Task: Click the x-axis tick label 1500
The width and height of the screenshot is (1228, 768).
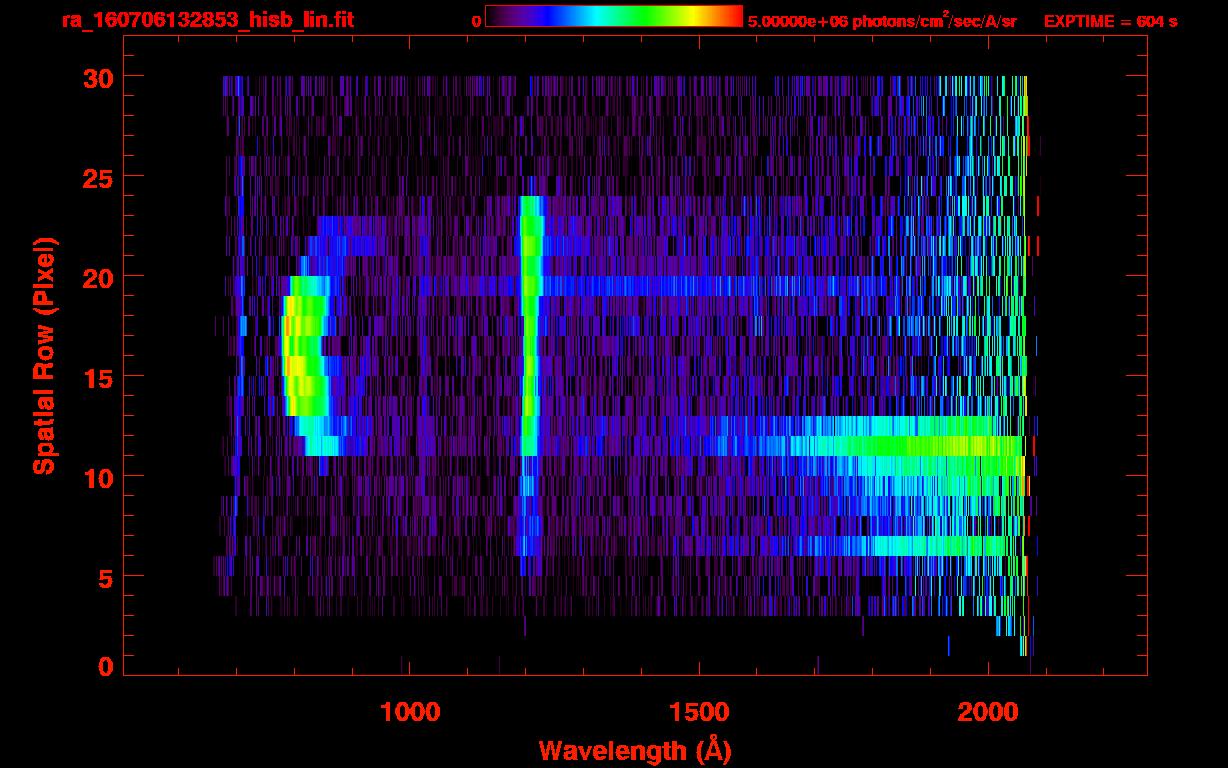Action: tap(699, 712)
